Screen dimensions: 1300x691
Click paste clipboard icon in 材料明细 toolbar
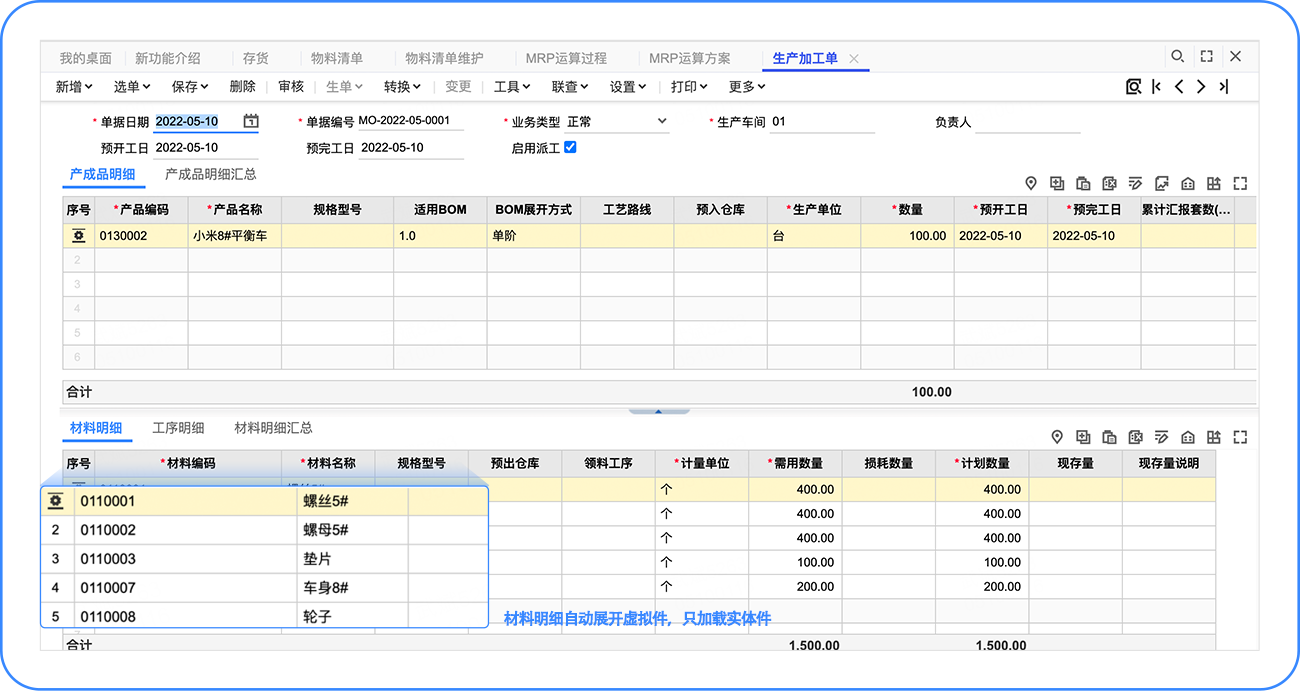click(1109, 437)
